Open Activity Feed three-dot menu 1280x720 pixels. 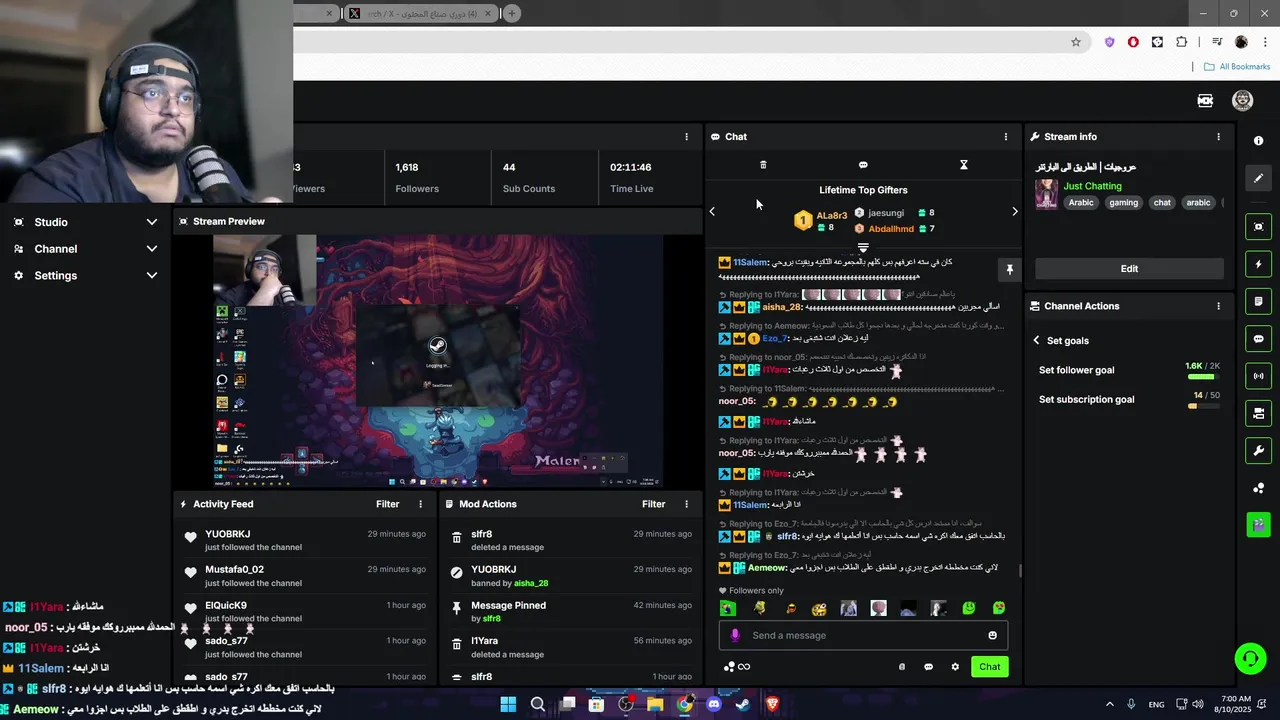point(420,504)
